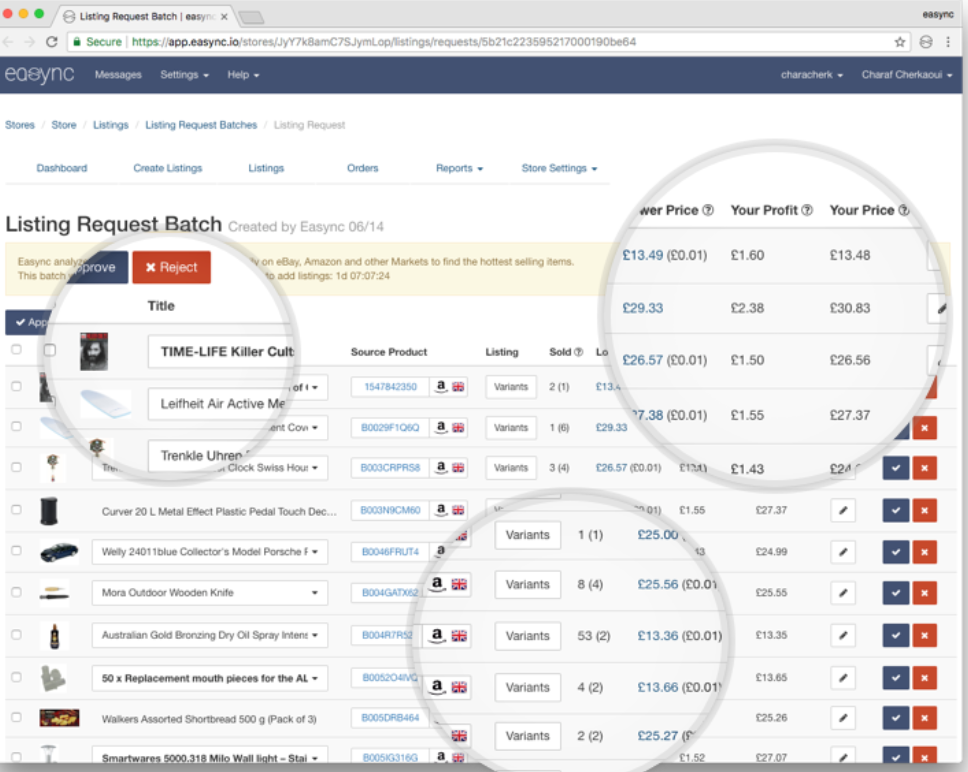Expand the Reports dropdown tab
Screen dimensions: 968x772
point(459,168)
